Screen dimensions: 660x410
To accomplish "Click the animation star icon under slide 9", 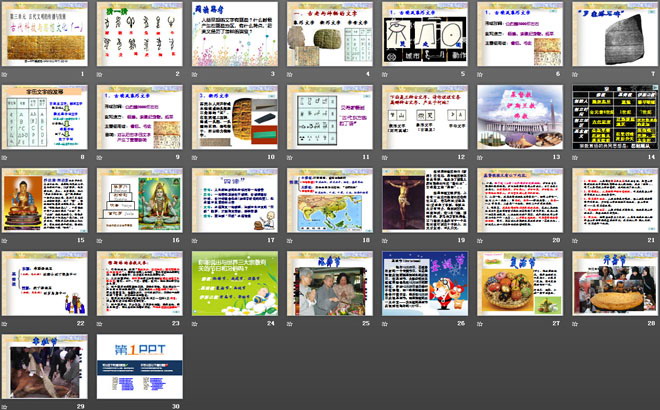I will tap(100, 158).
